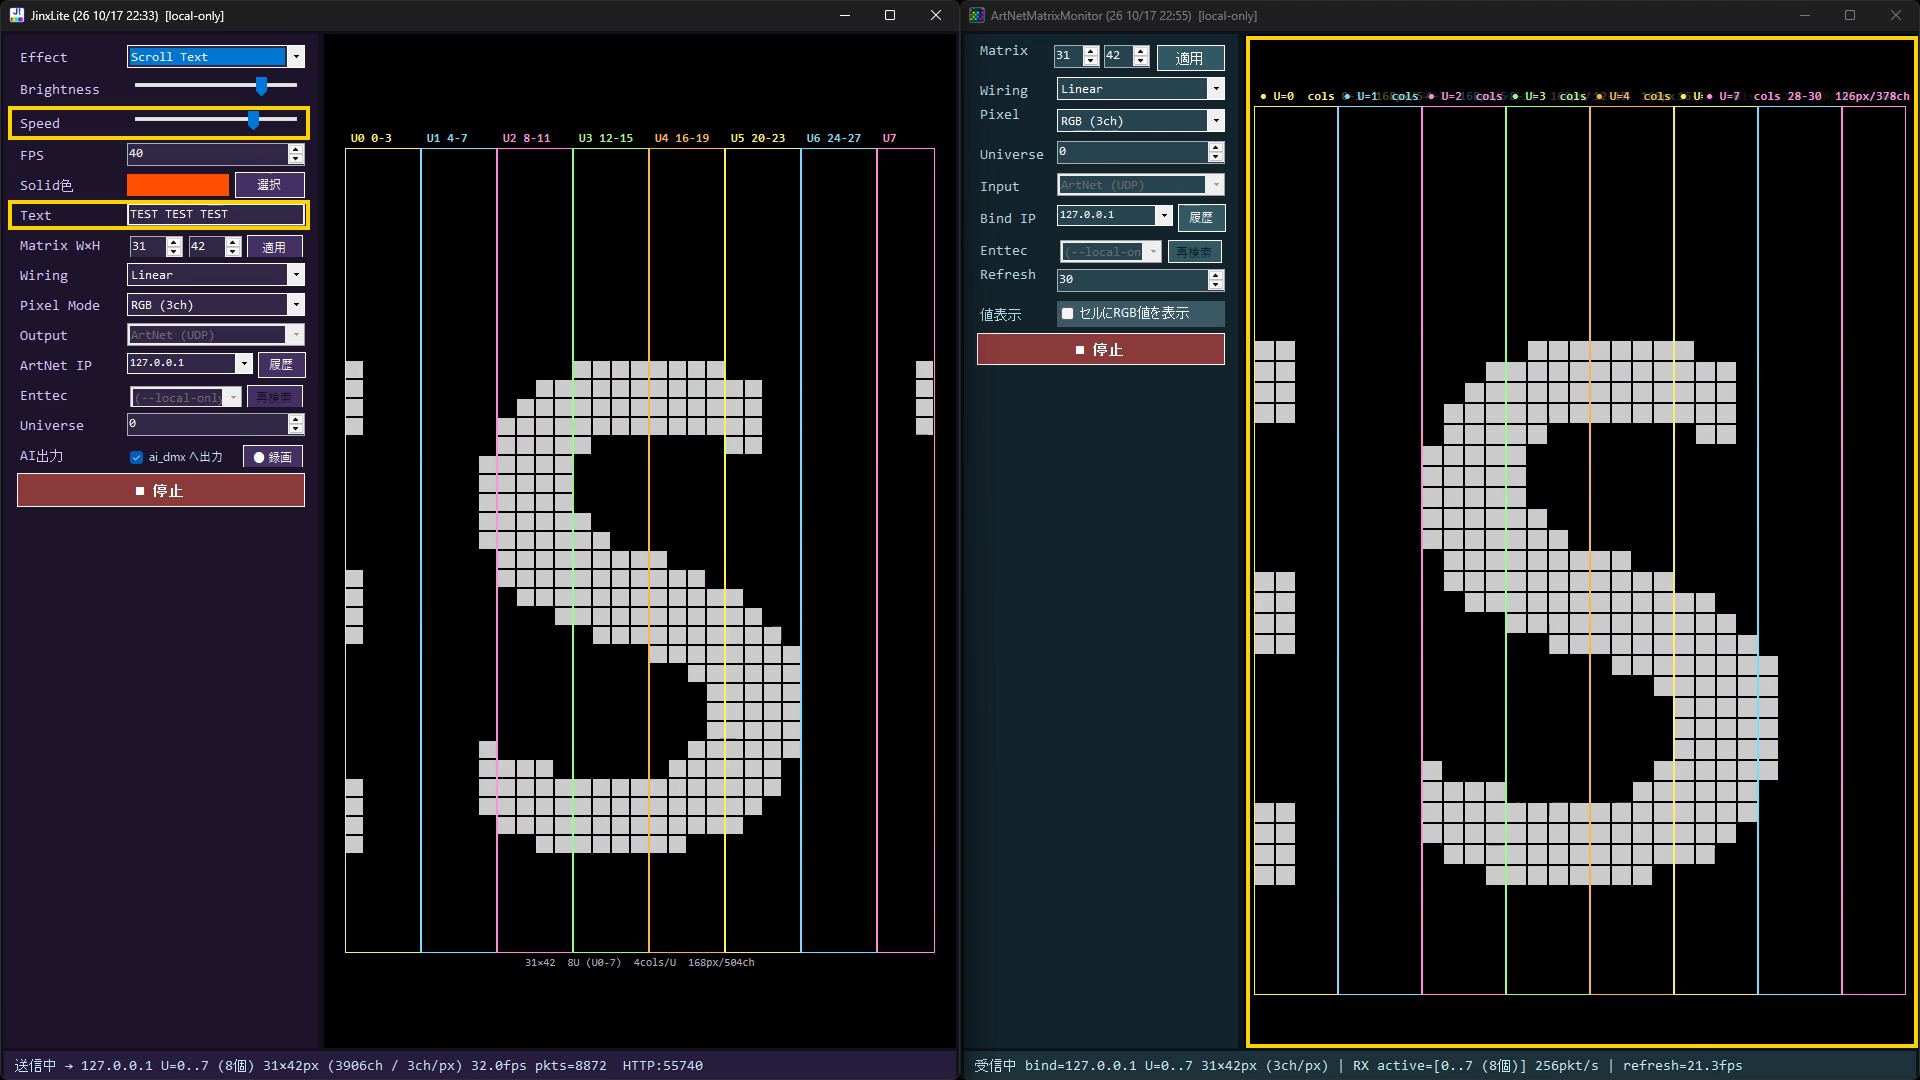Click the Text field containing TEST TEST TEST
Screen dimensions: 1920x1080
216,214
